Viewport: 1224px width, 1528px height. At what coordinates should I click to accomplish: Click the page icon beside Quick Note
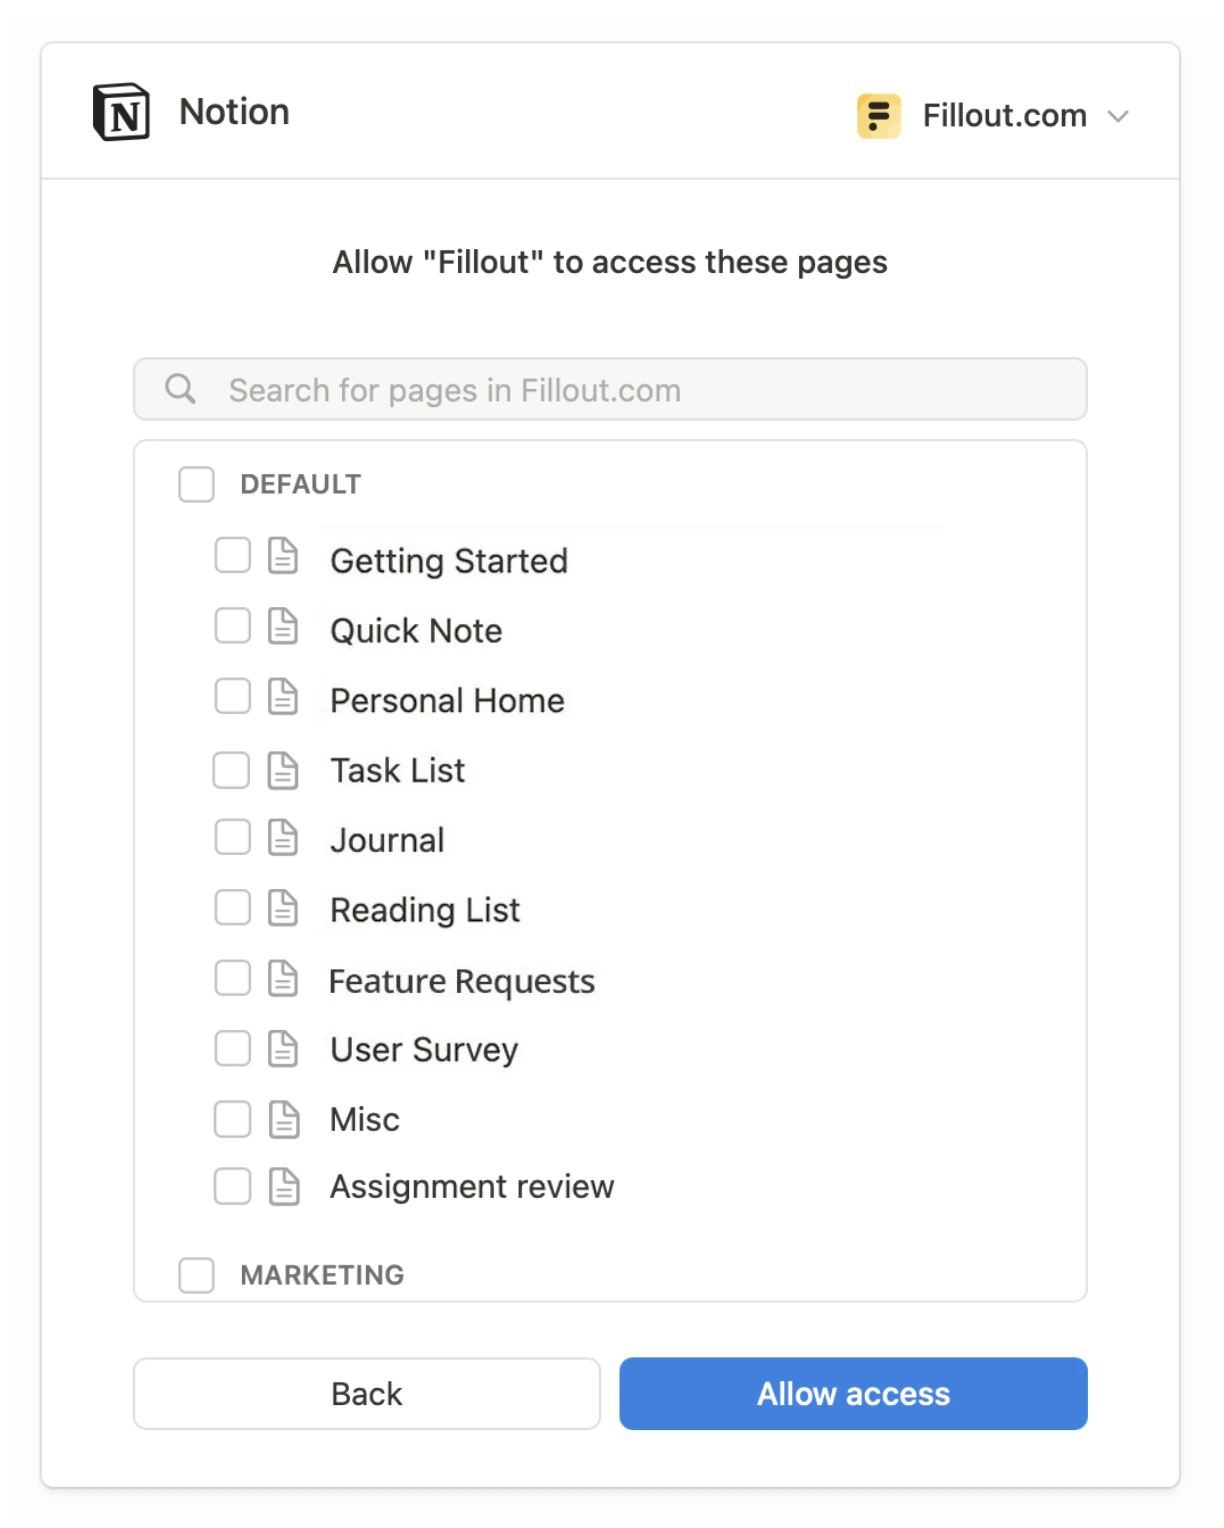point(283,628)
